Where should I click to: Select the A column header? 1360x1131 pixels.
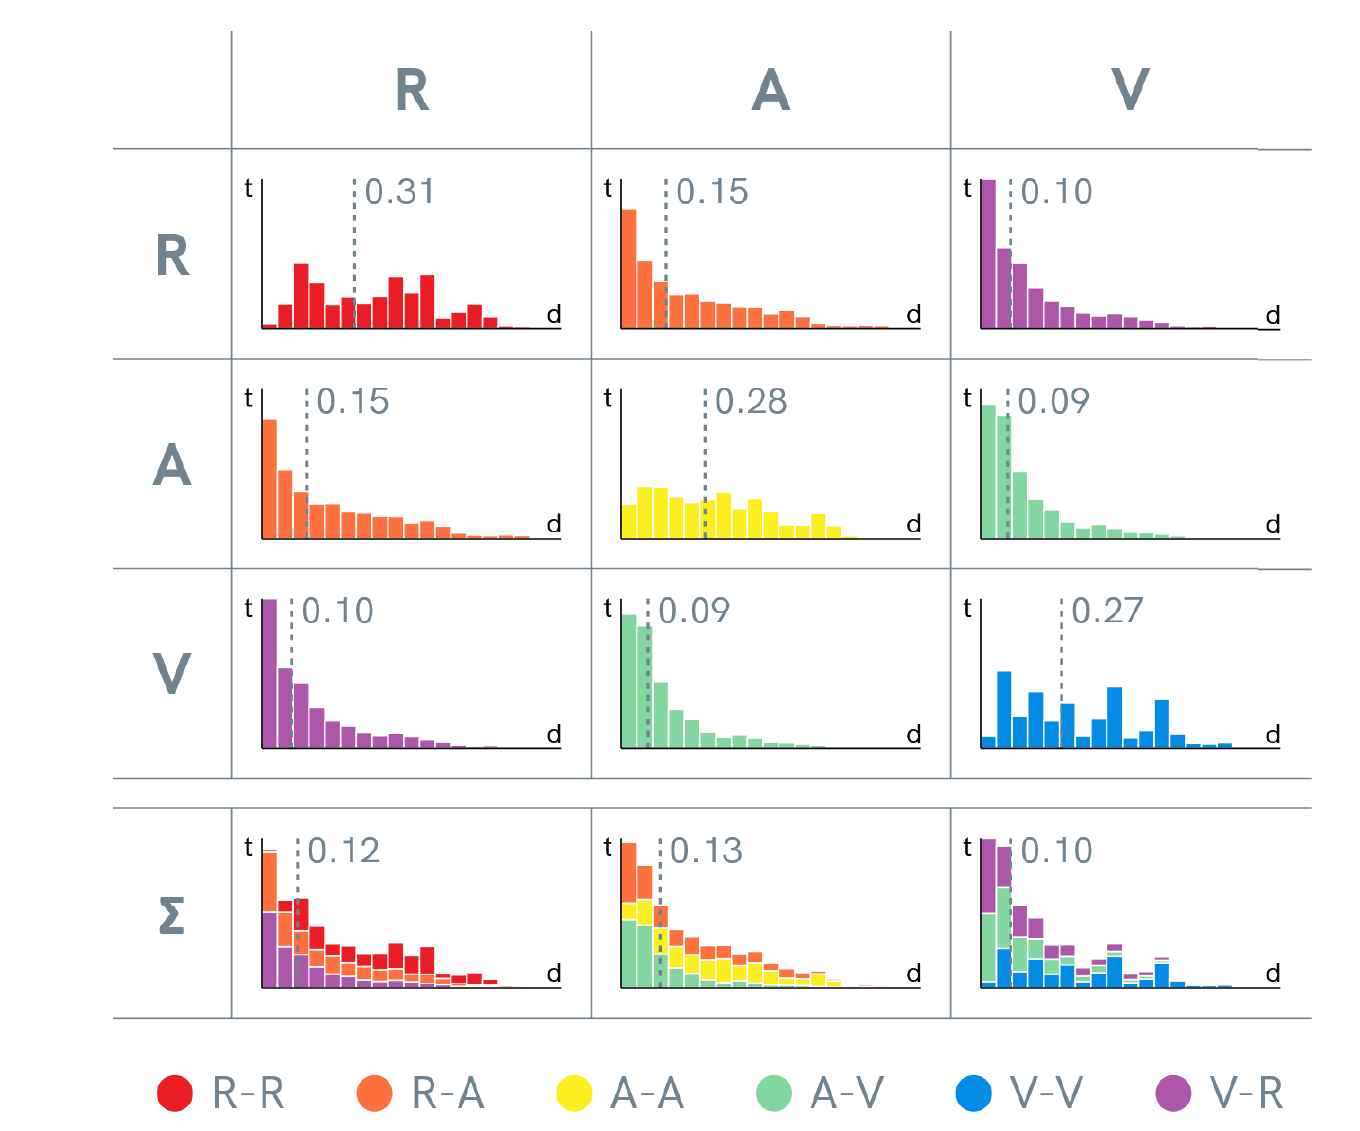coord(771,91)
